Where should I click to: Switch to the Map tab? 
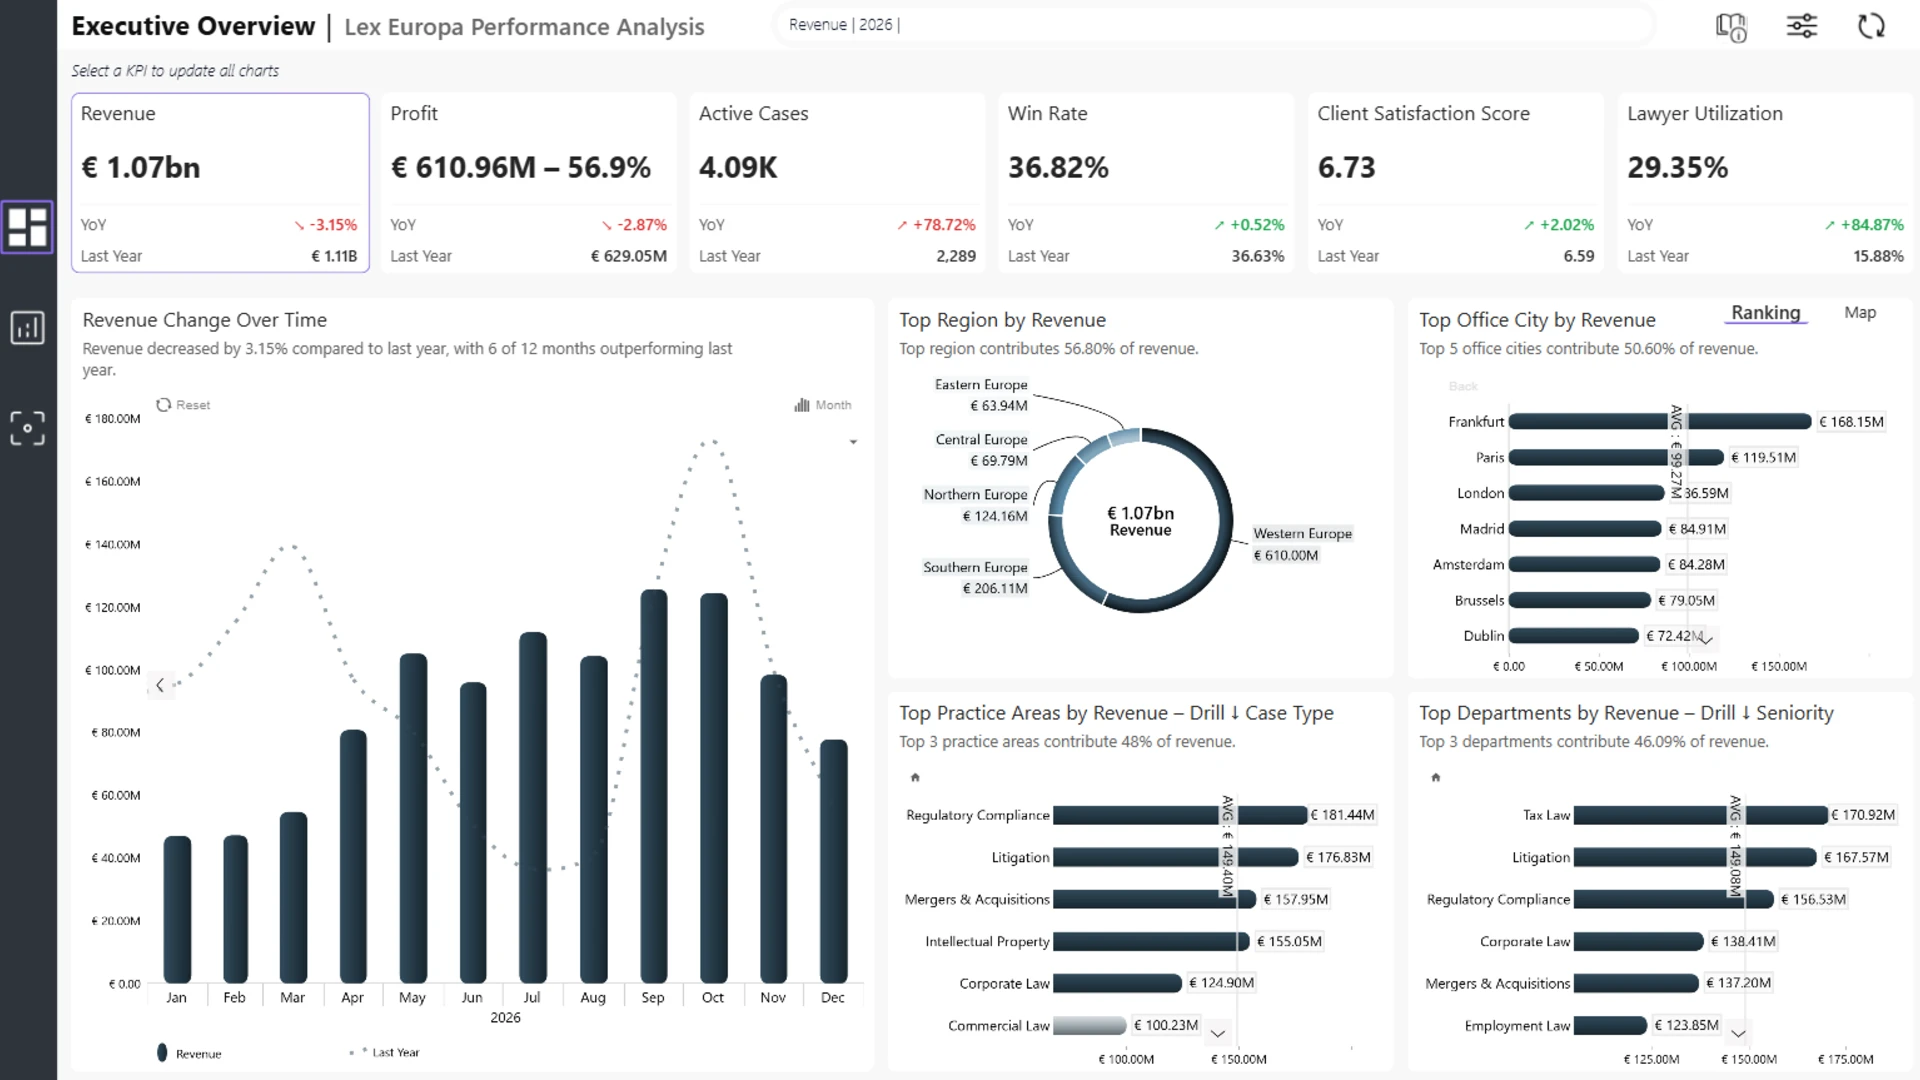pyautogui.click(x=1860, y=313)
